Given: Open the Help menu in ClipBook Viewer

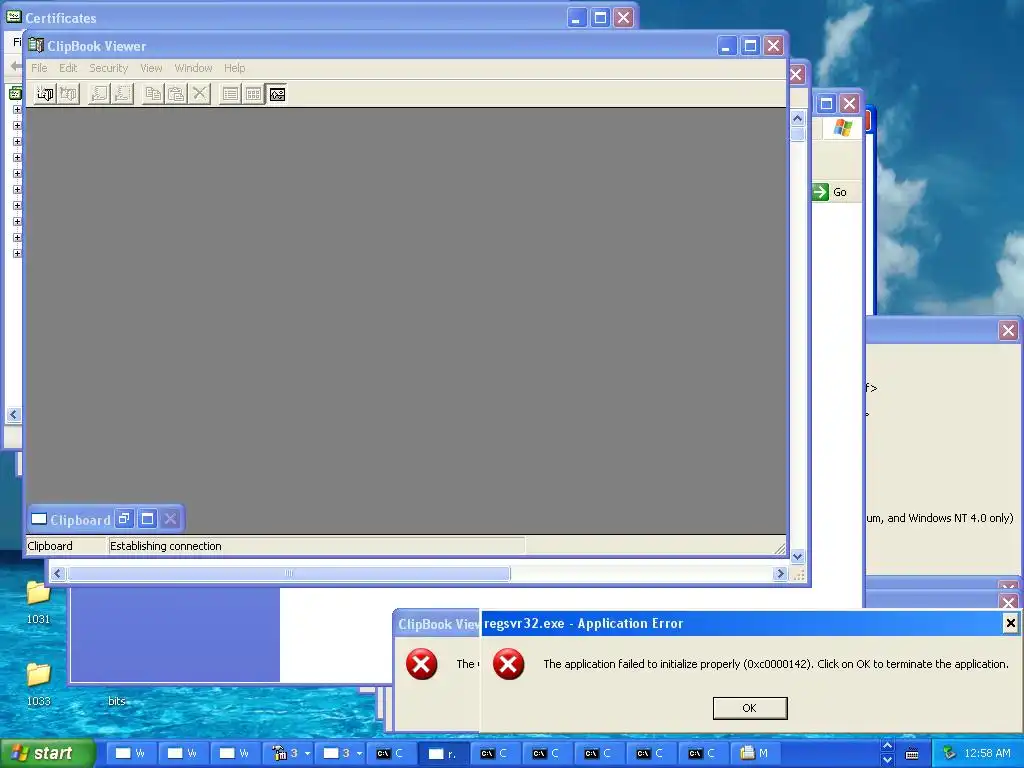Looking at the screenshot, I should coord(234,68).
